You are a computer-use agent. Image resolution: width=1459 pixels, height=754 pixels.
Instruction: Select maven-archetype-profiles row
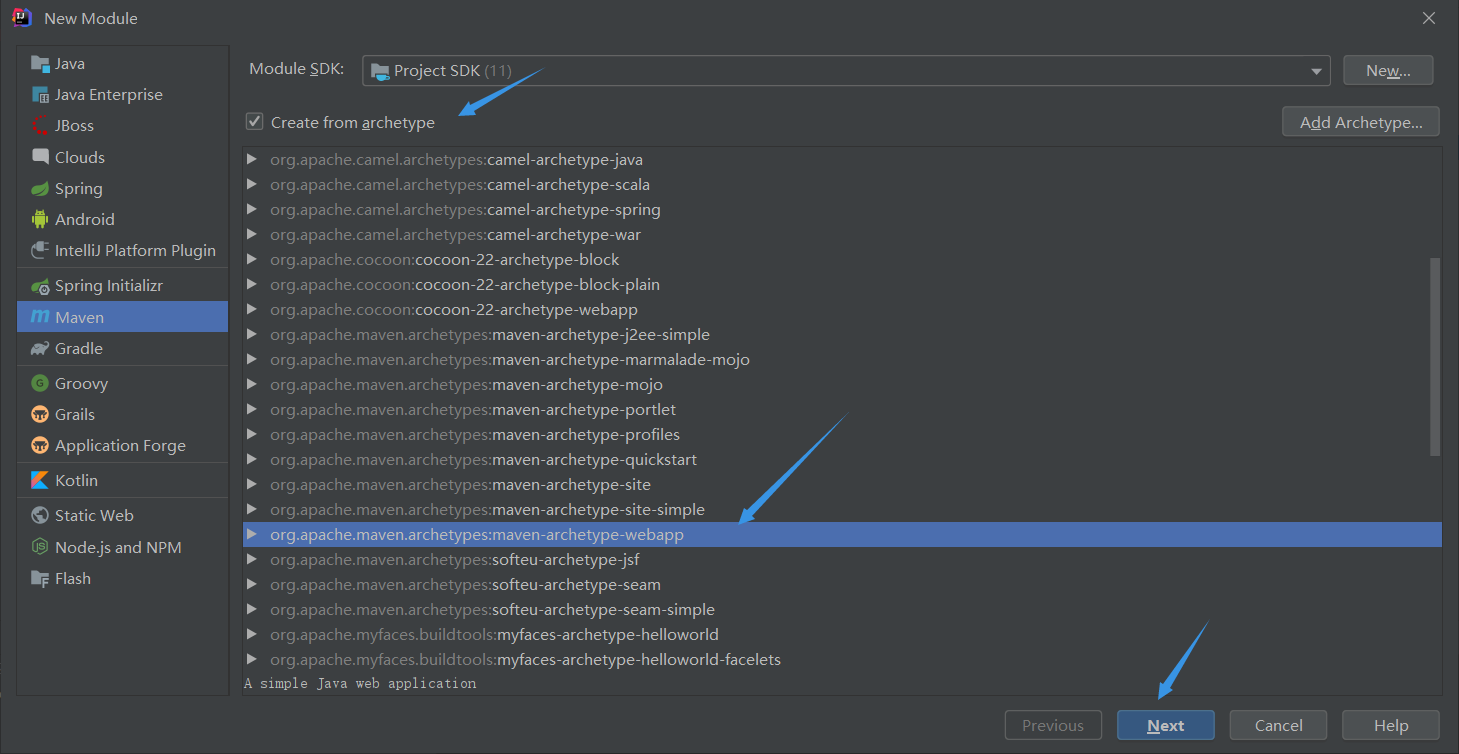click(x=842, y=434)
